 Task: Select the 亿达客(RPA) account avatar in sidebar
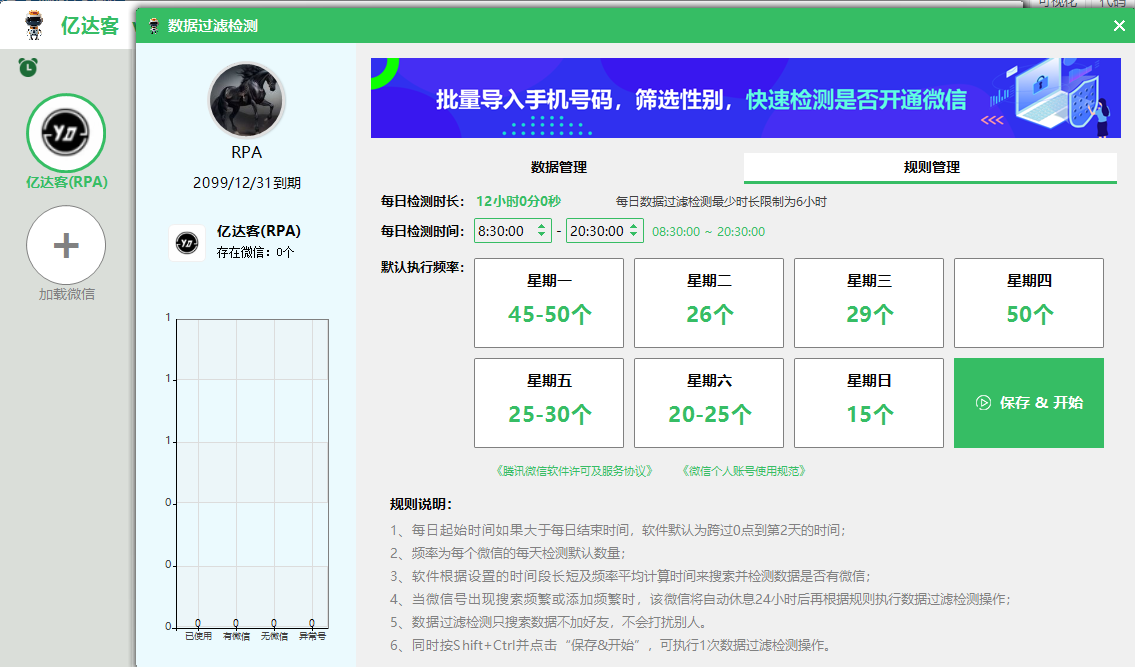point(66,133)
